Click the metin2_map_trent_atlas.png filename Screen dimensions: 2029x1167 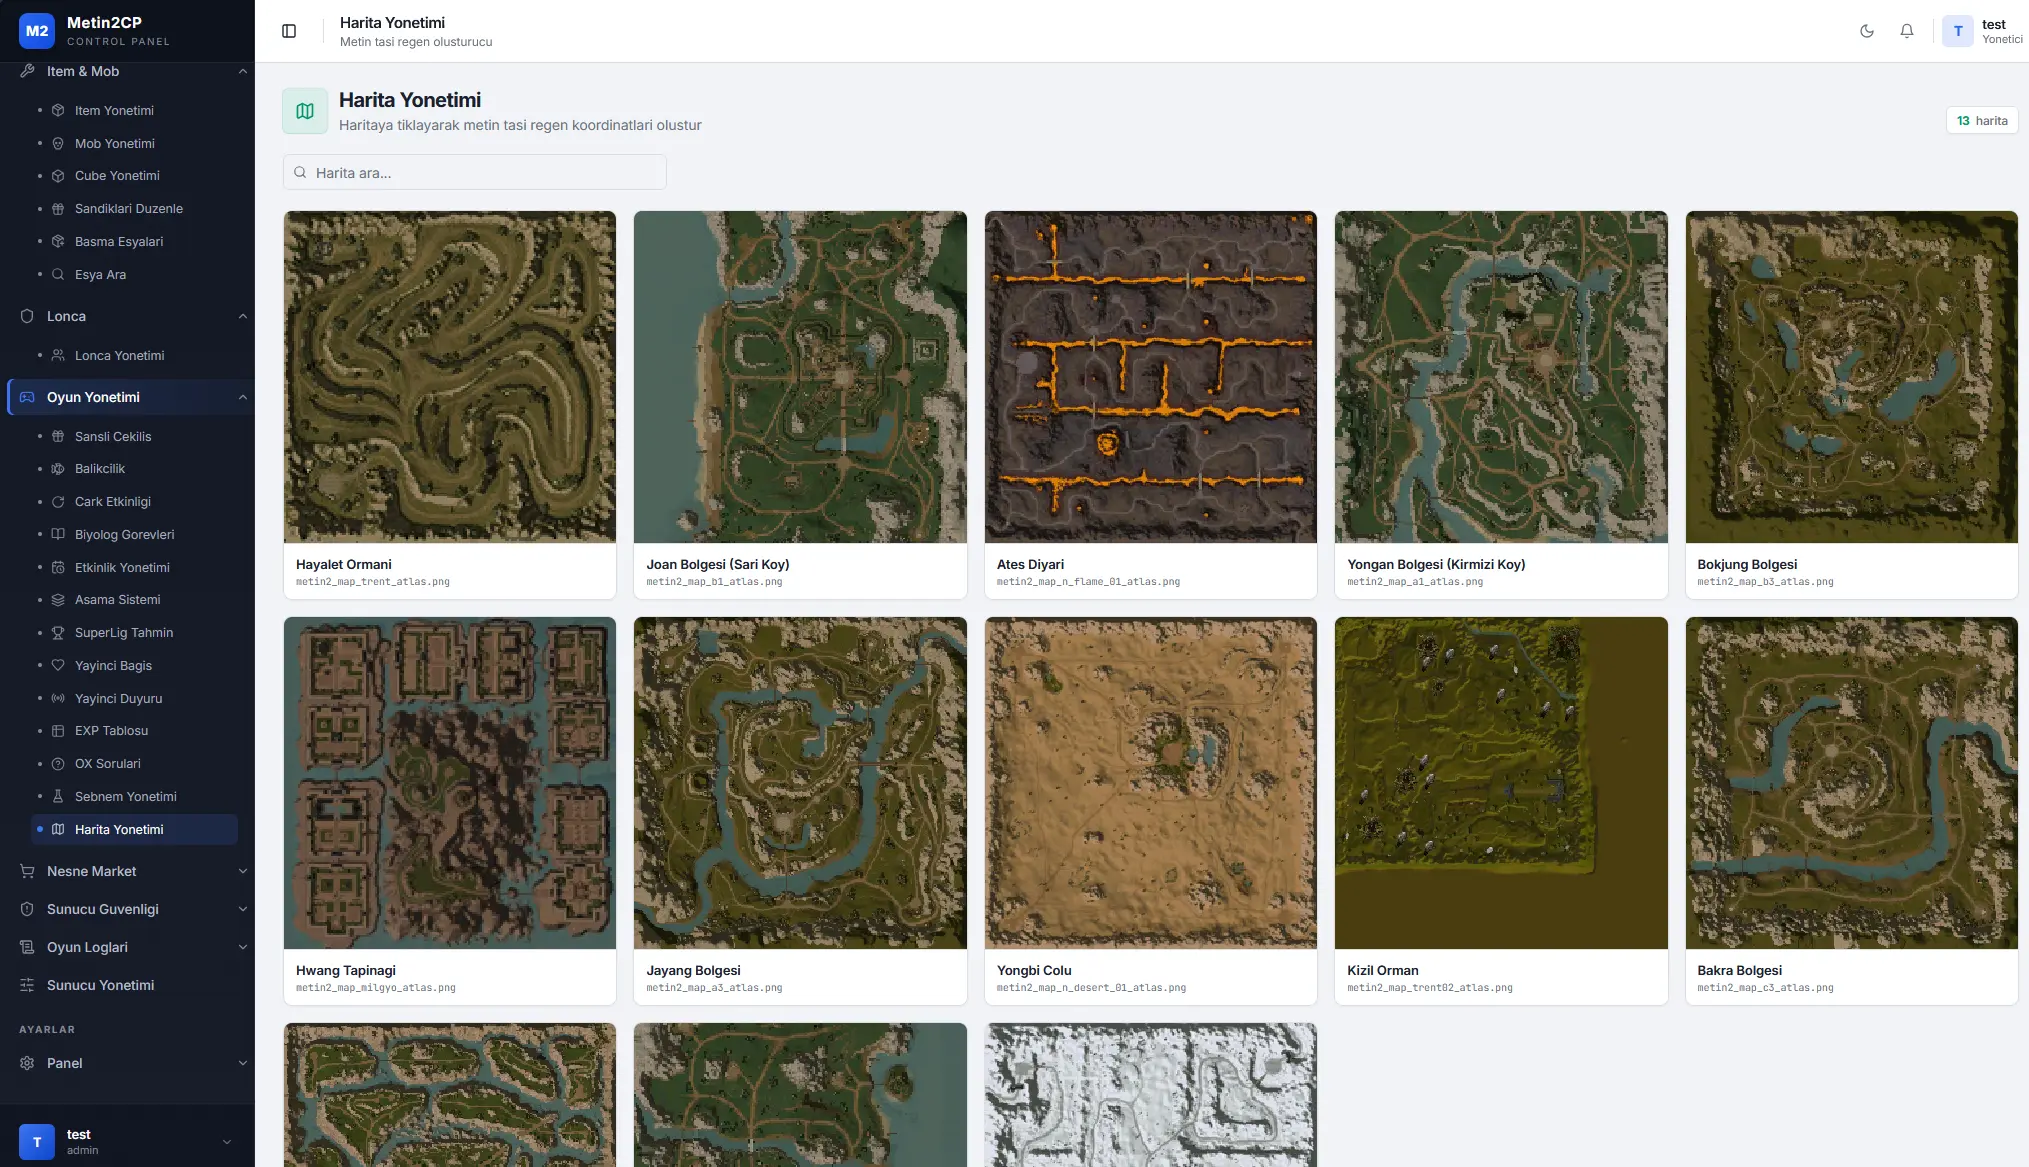click(x=373, y=582)
